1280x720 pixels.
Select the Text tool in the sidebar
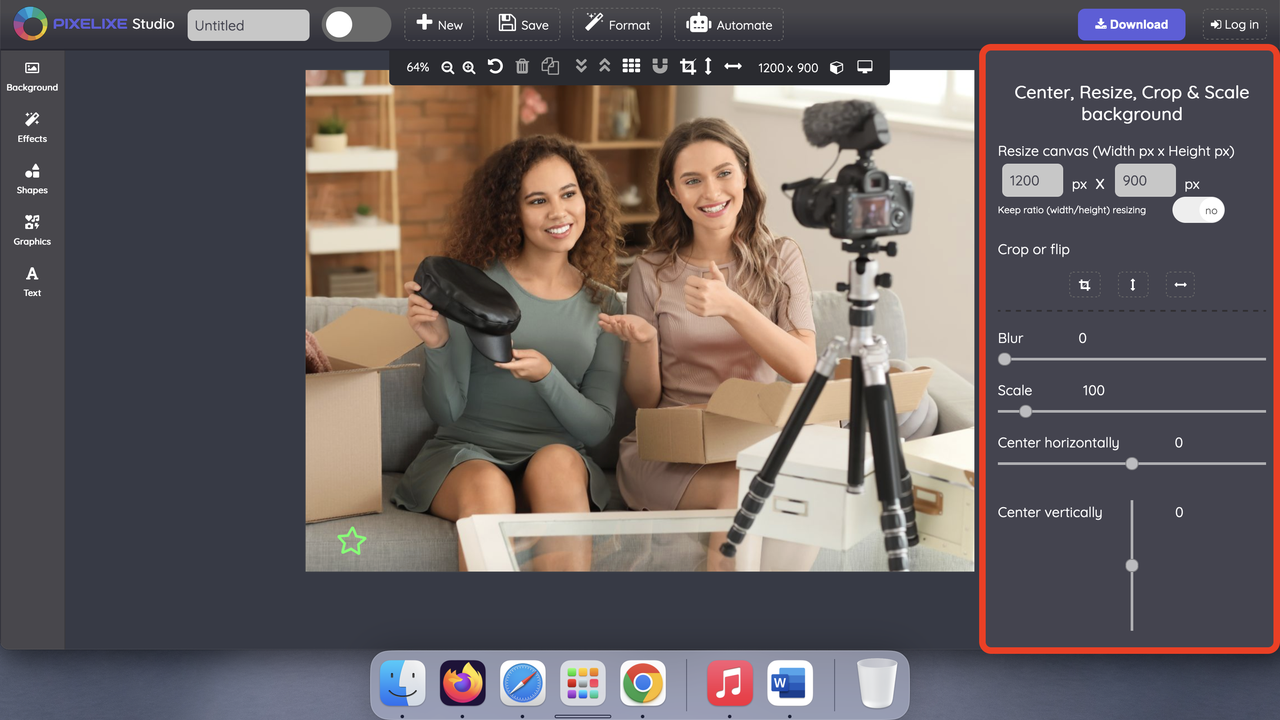(32, 281)
